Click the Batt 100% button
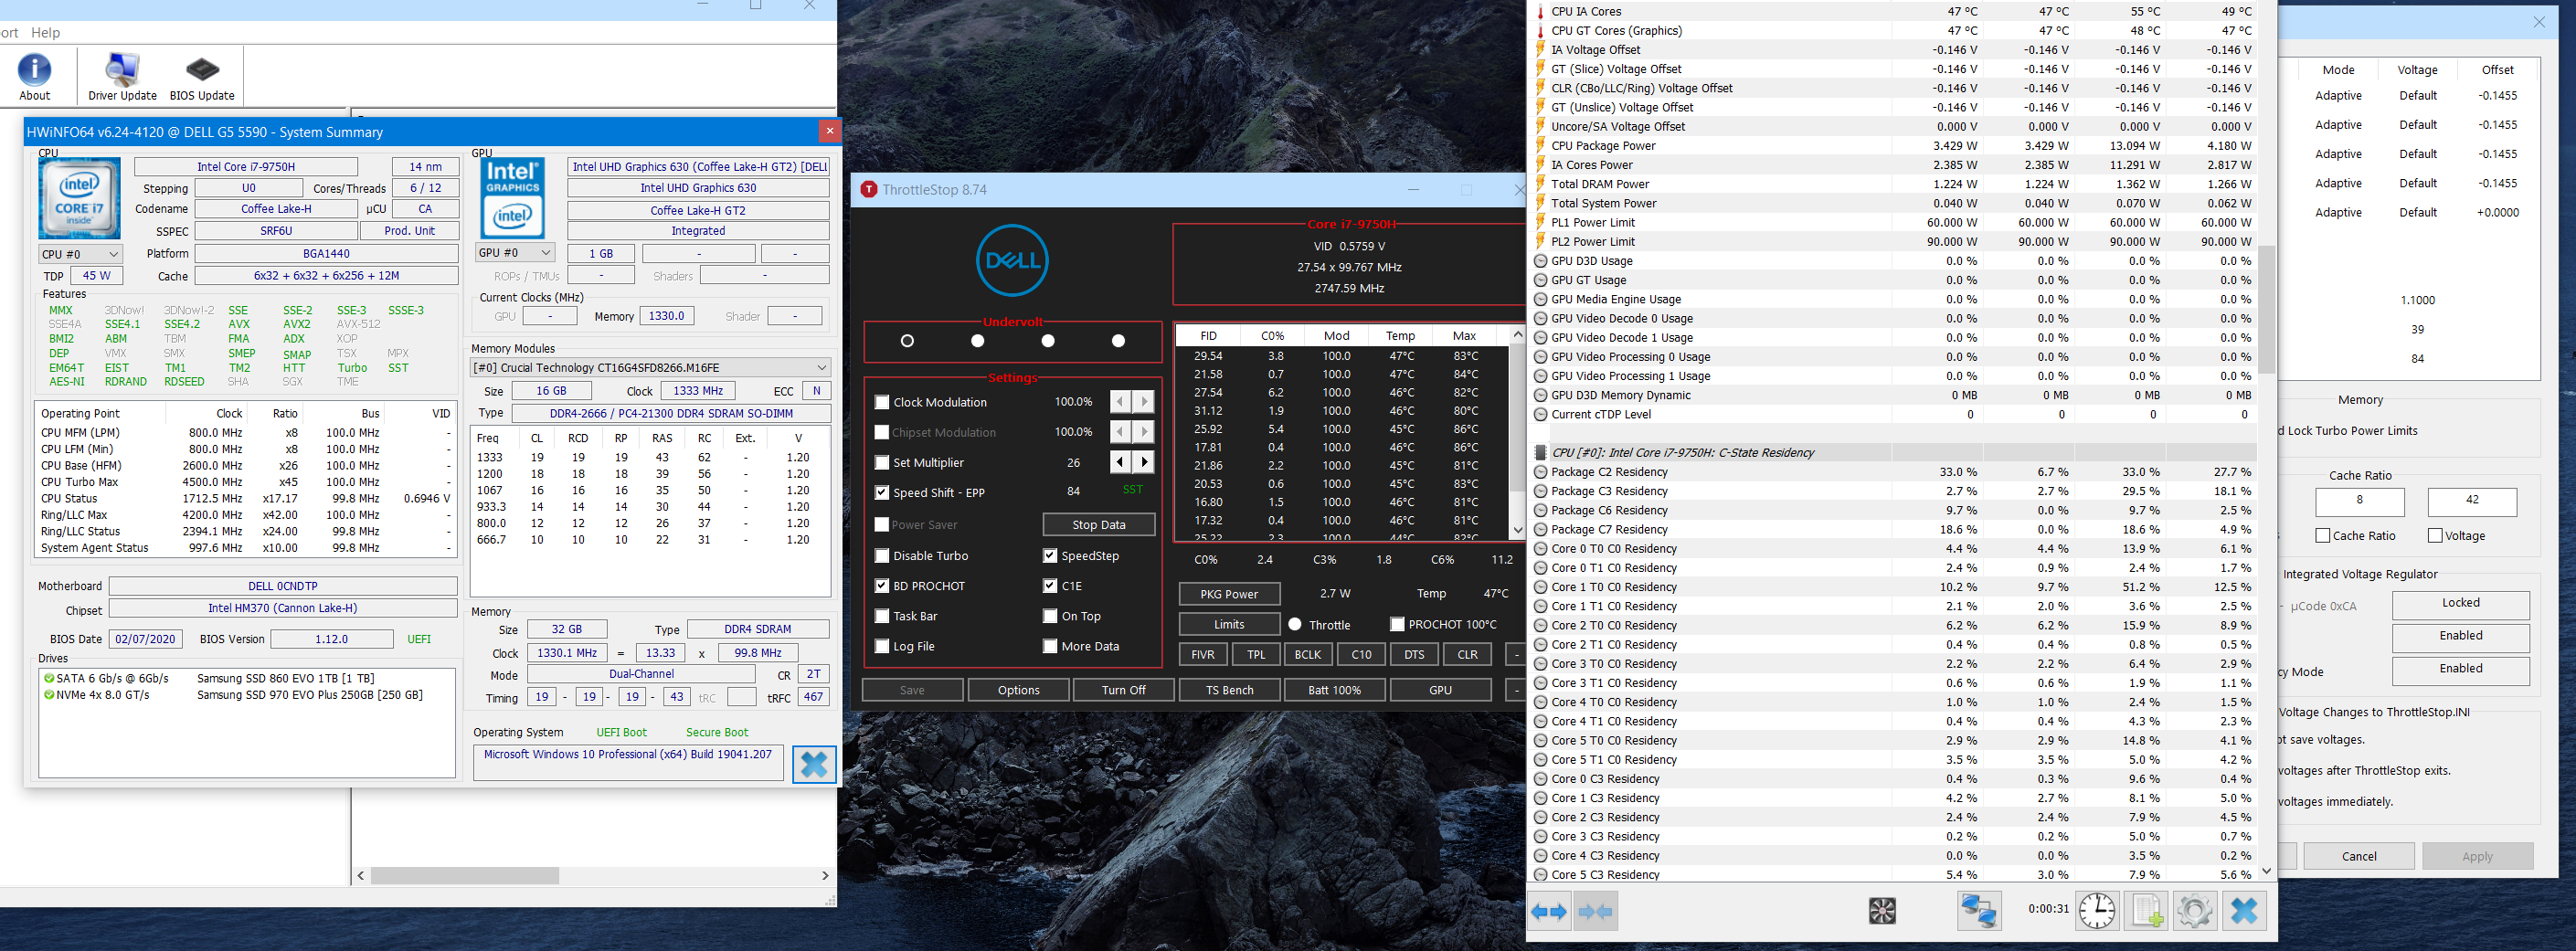Viewport: 2576px width, 951px height. (x=1334, y=690)
